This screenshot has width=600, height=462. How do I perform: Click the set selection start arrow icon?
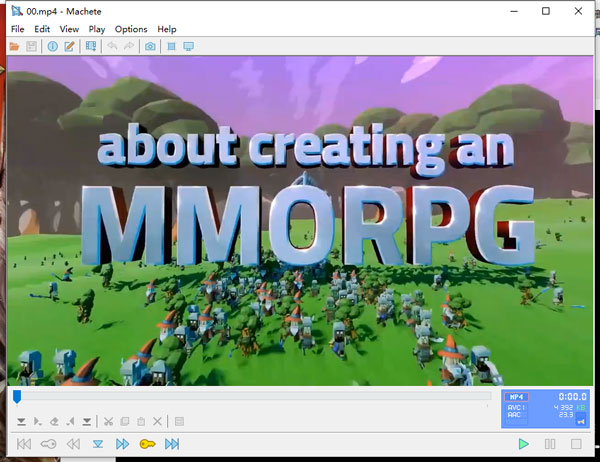tap(38, 422)
